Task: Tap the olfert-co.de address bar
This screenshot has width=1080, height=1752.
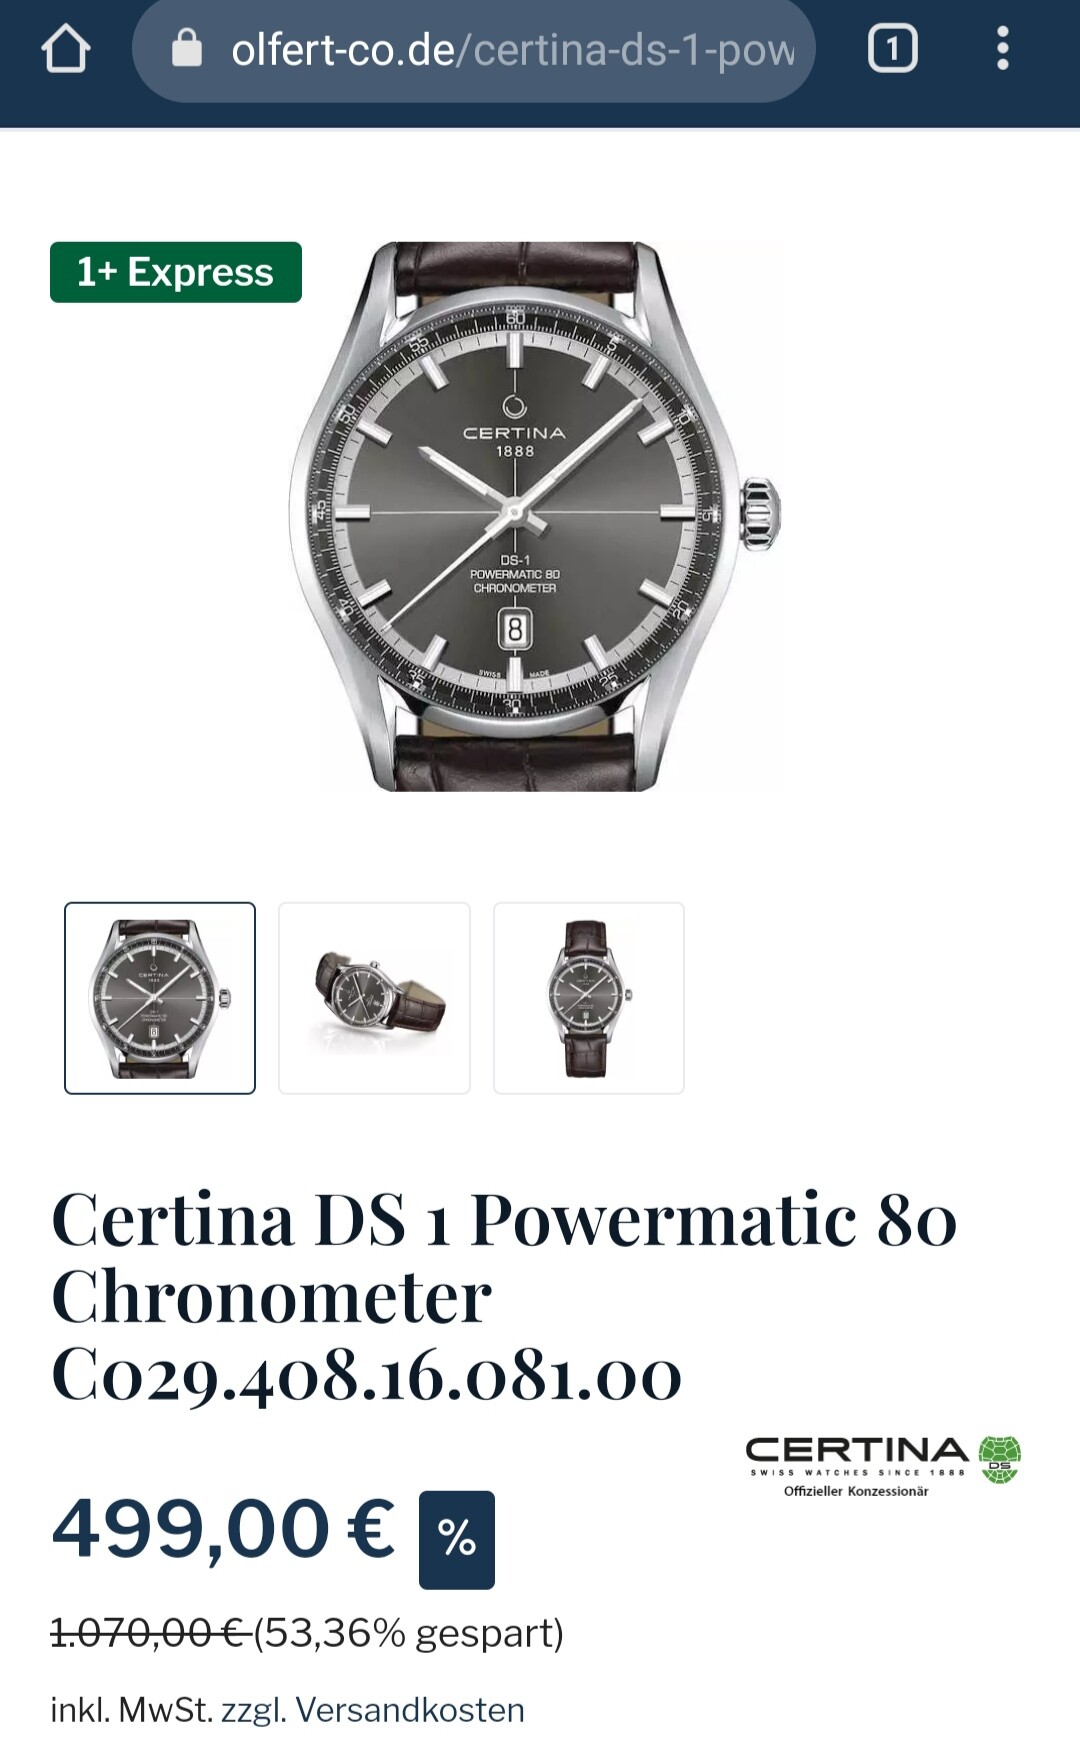Action: coord(474,49)
